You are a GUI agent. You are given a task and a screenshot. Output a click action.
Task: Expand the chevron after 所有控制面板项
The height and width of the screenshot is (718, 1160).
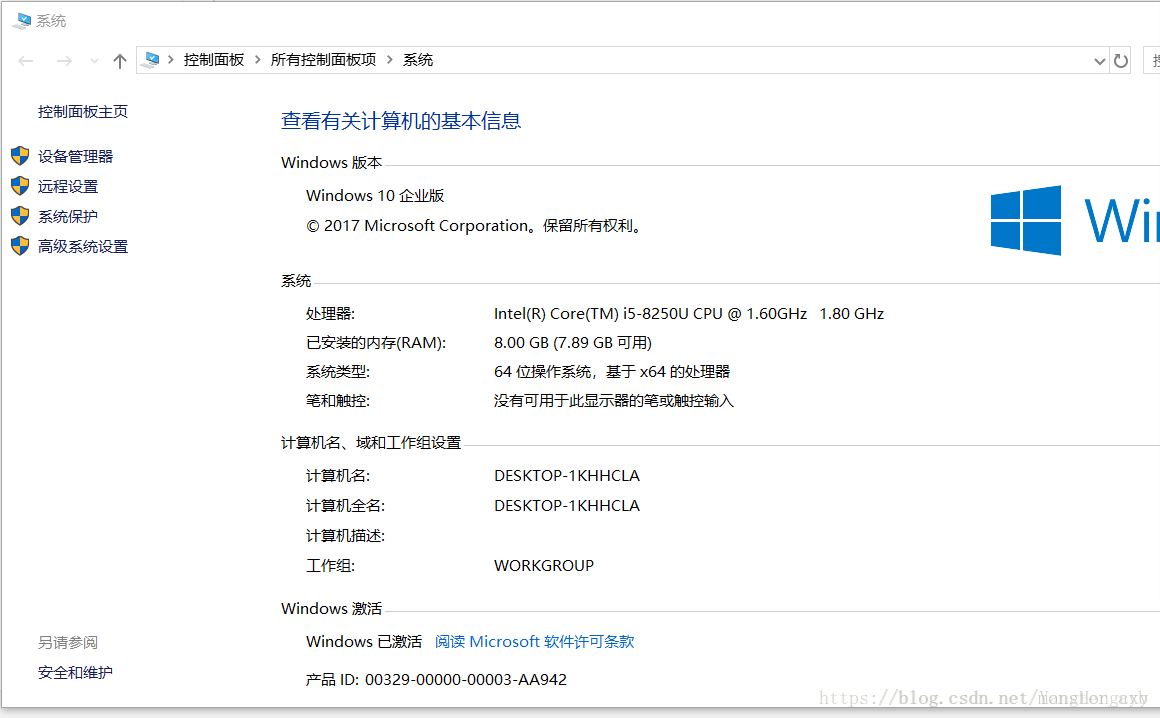tap(390, 60)
